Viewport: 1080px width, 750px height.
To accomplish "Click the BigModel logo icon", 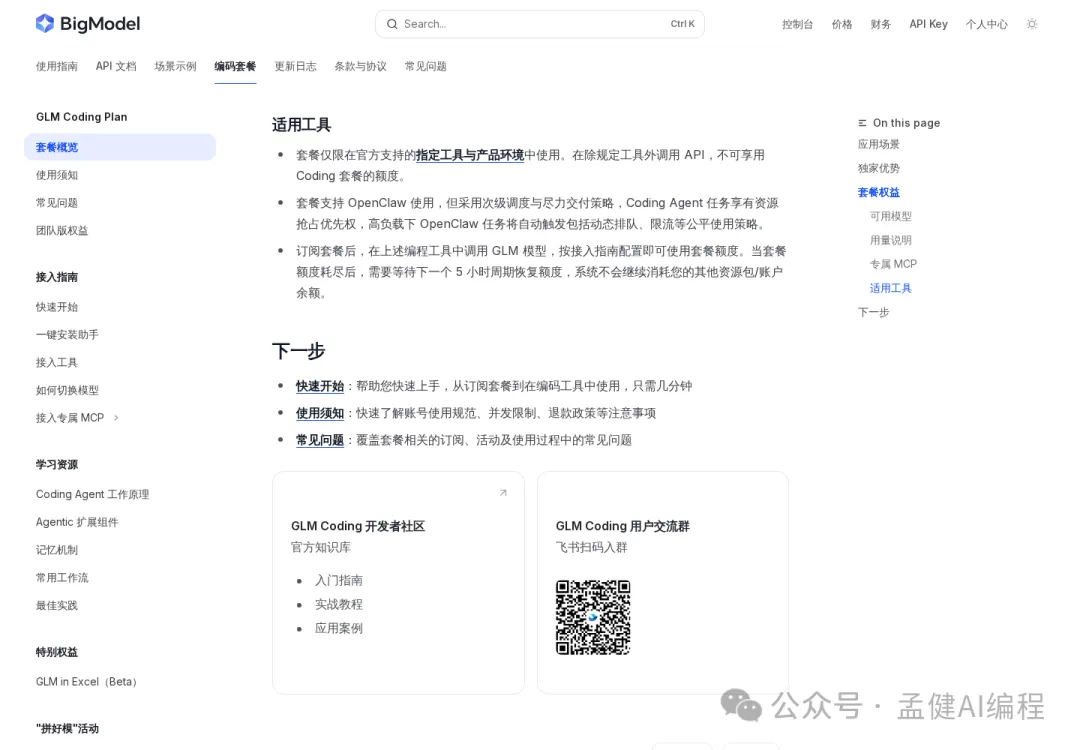I will 45,23.
